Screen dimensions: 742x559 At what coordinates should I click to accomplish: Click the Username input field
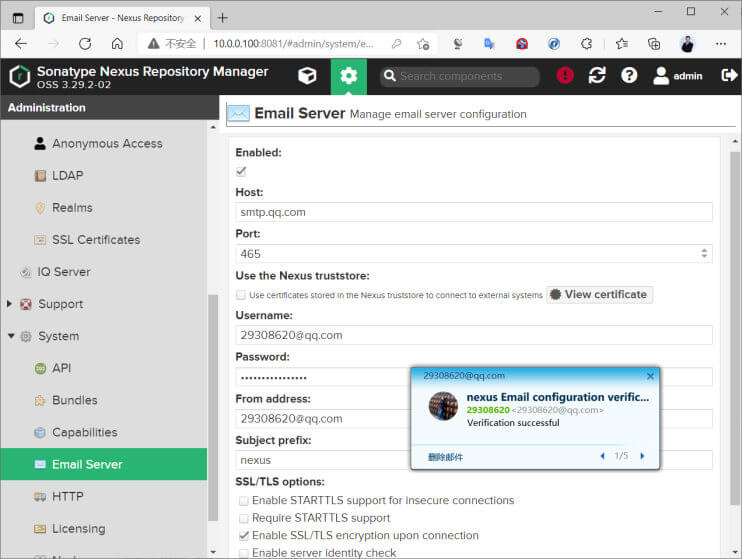[474, 336]
